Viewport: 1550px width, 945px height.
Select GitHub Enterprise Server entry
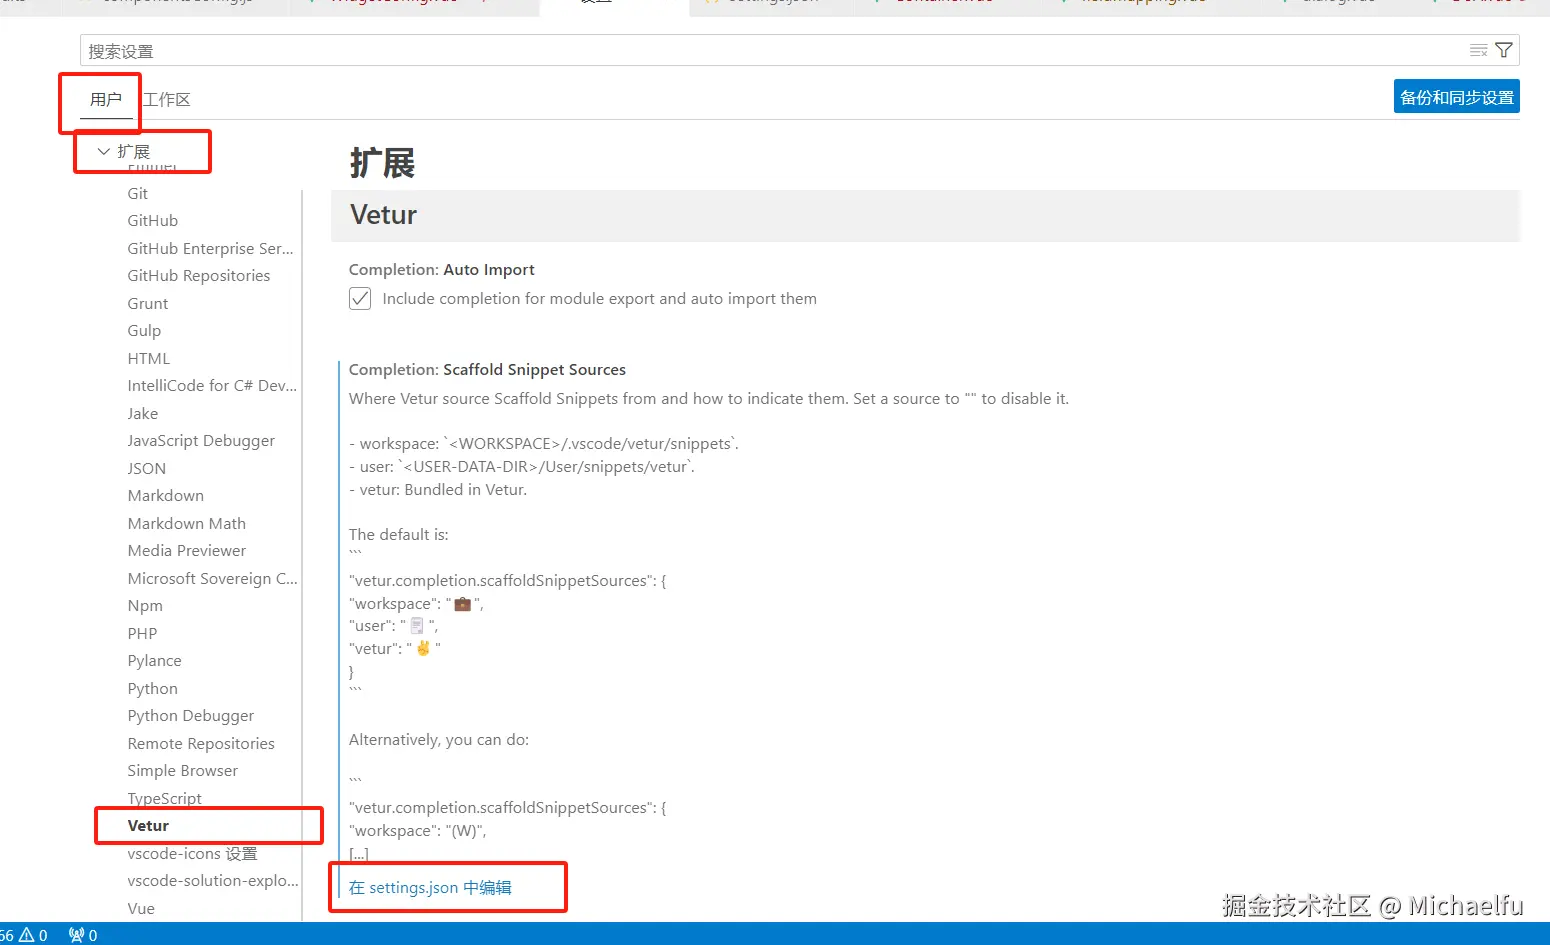210,248
